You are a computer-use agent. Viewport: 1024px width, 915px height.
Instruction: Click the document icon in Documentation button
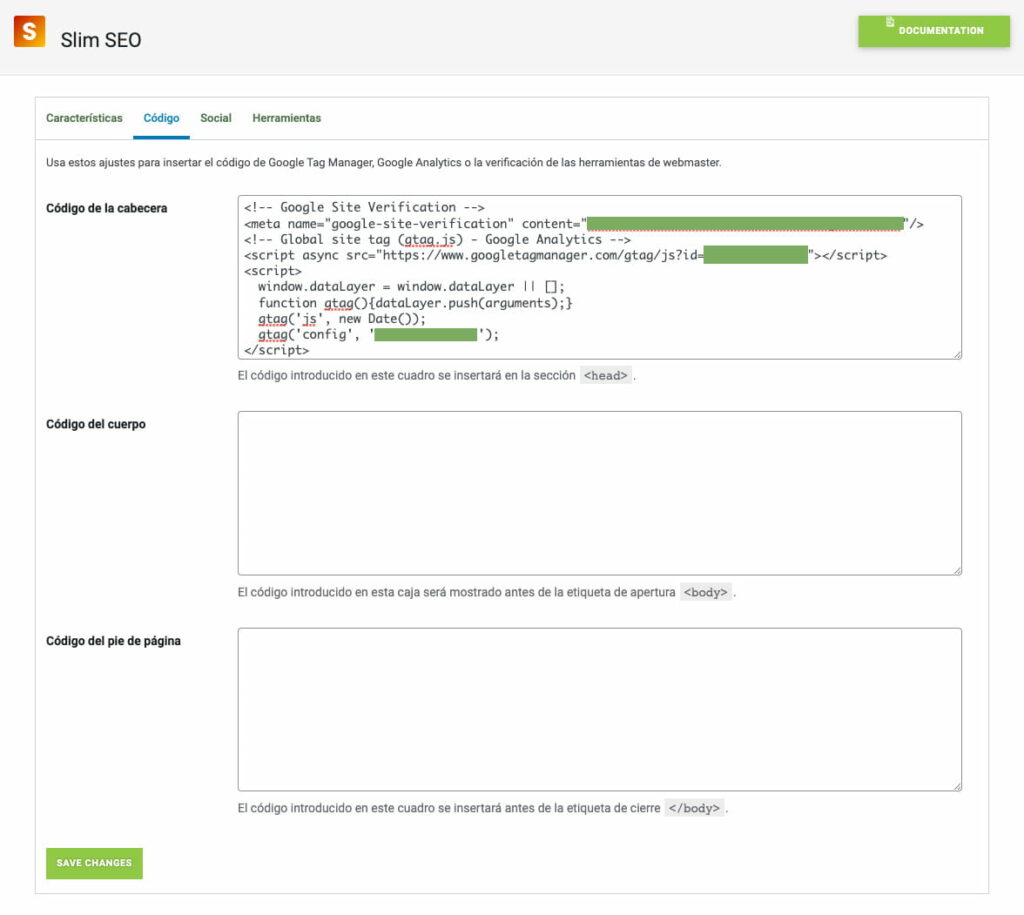pyautogui.click(x=889, y=22)
